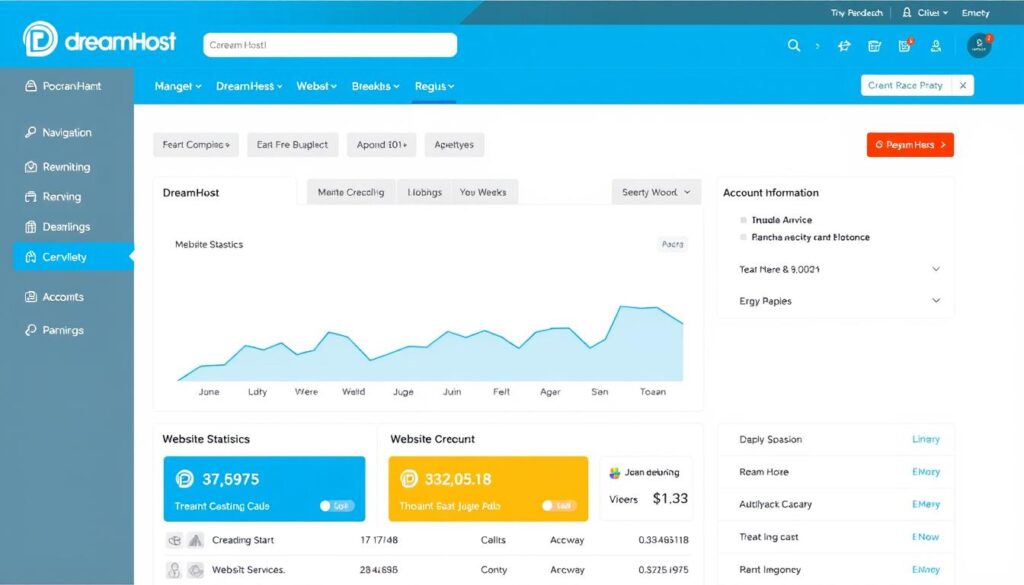The width and height of the screenshot is (1024, 585).
Task: Click the Navigation sidebar icon
Action: coord(31,132)
